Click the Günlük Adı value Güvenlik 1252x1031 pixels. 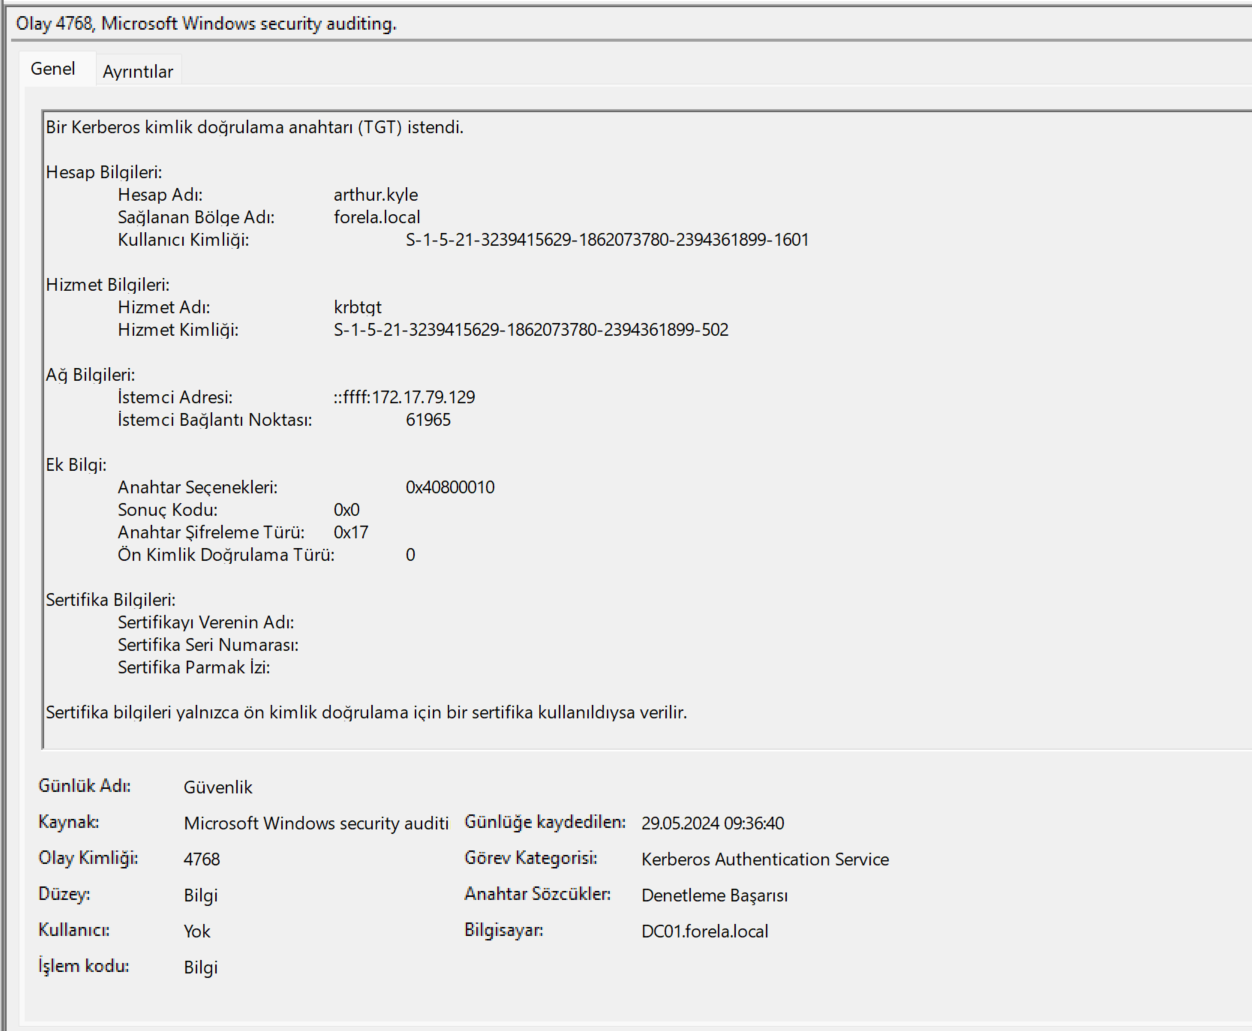218,787
